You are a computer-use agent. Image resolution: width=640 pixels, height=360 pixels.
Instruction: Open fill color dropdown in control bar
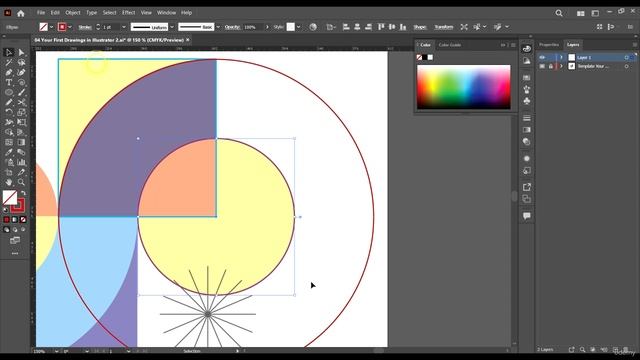[x=51, y=27]
